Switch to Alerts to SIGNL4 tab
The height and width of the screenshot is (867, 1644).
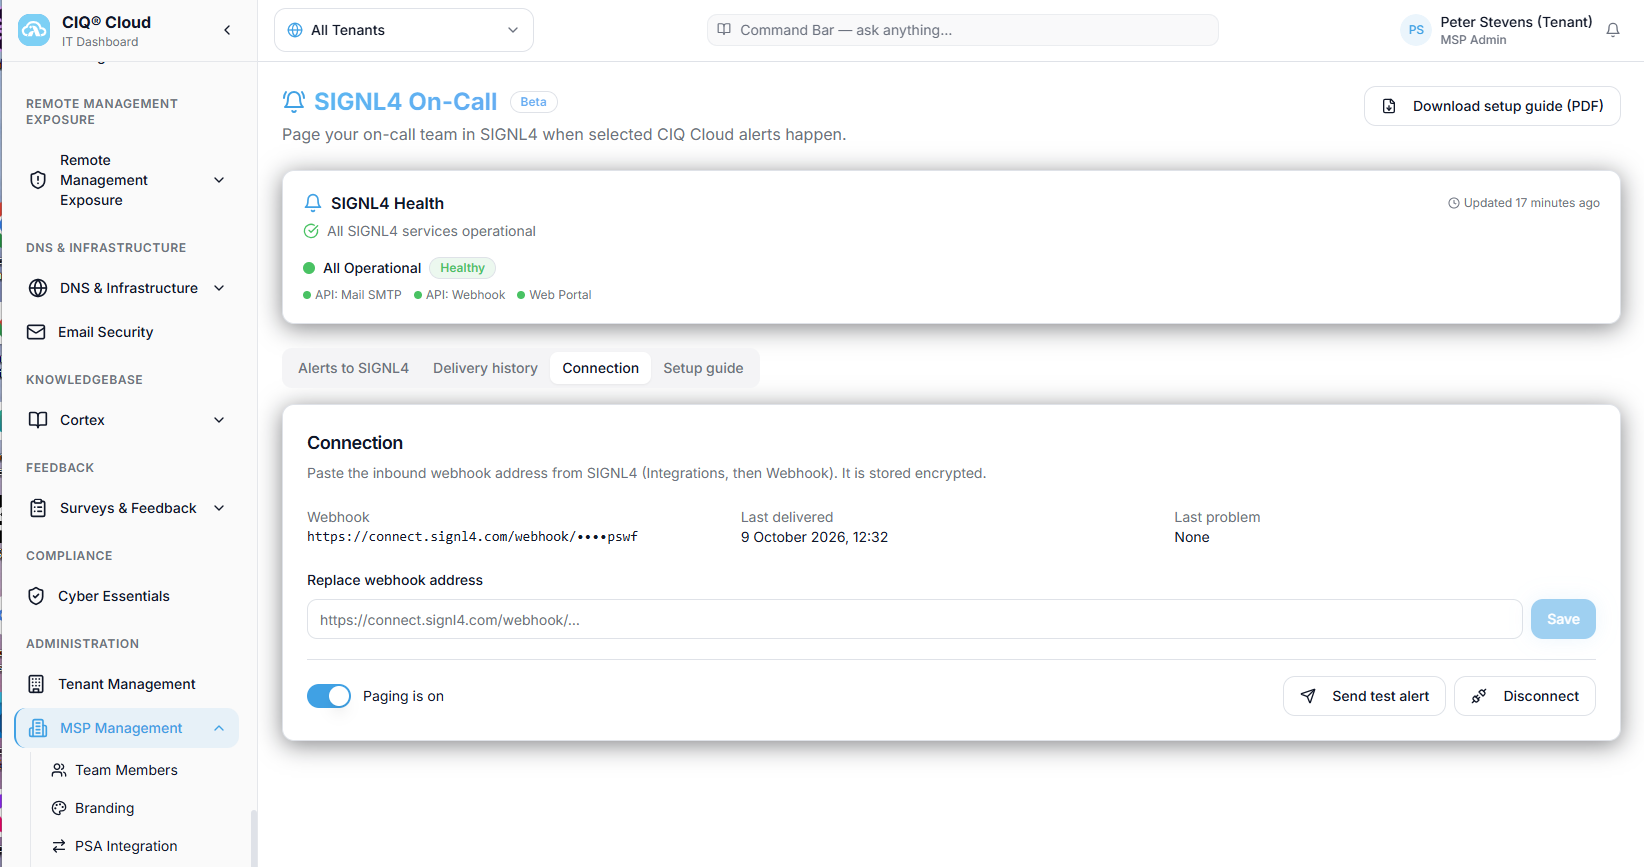[x=353, y=368]
